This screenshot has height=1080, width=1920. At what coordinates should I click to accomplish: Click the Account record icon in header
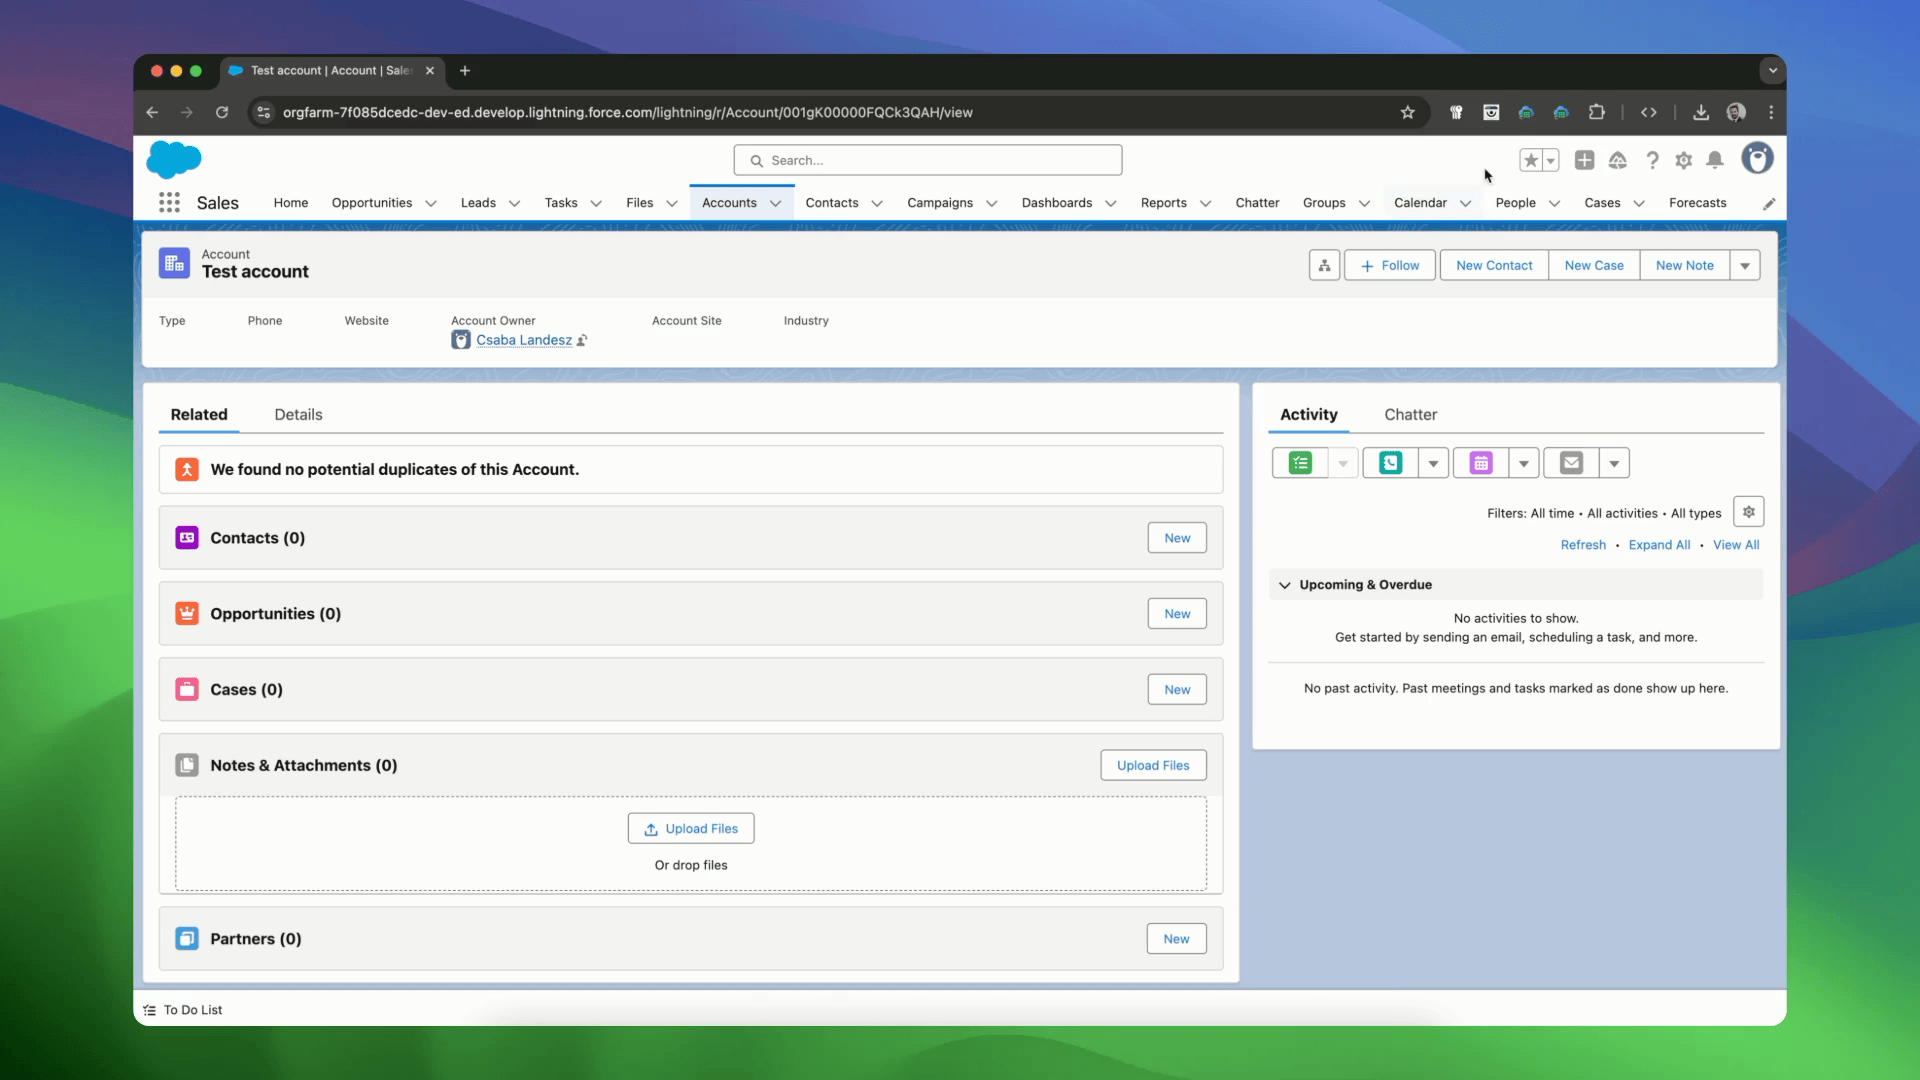[174, 263]
